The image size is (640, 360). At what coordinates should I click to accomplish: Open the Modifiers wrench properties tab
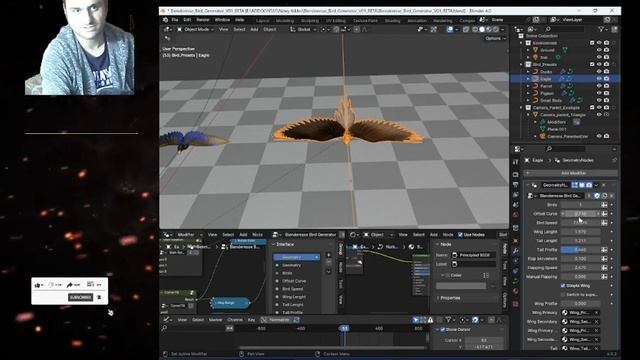(x=516, y=251)
